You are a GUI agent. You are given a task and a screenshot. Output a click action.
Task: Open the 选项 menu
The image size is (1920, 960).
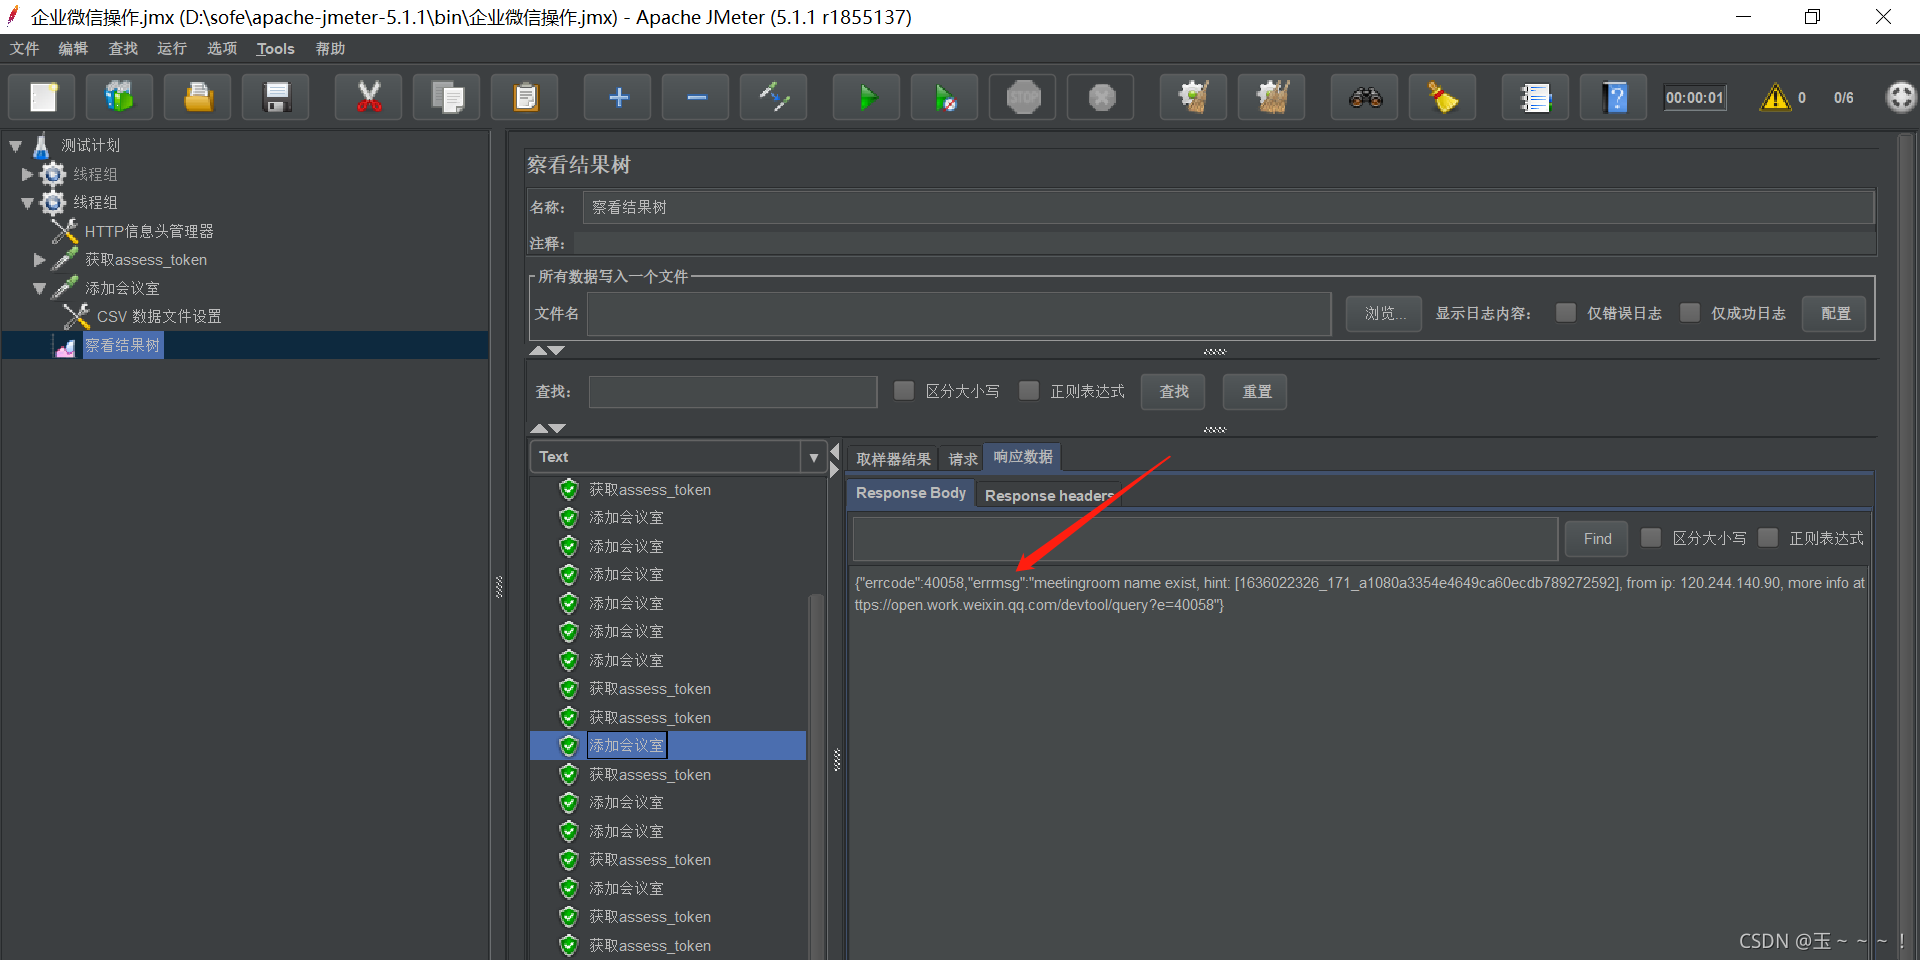(x=222, y=49)
